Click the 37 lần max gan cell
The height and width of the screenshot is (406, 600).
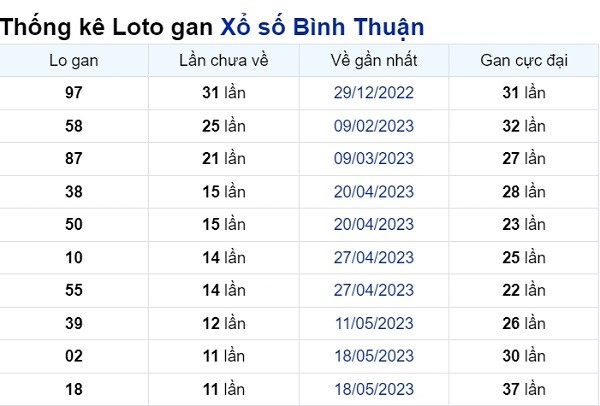(524, 389)
